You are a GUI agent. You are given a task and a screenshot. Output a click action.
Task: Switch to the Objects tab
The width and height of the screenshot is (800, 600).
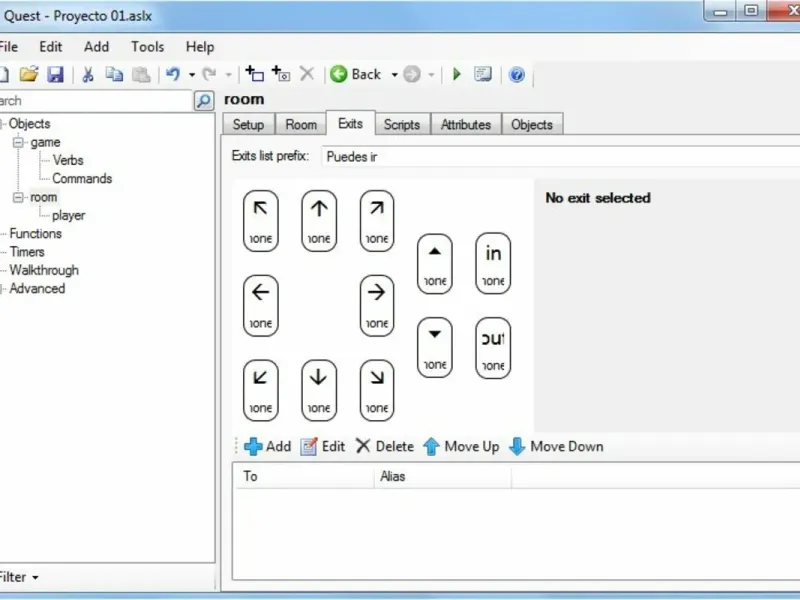coord(532,124)
